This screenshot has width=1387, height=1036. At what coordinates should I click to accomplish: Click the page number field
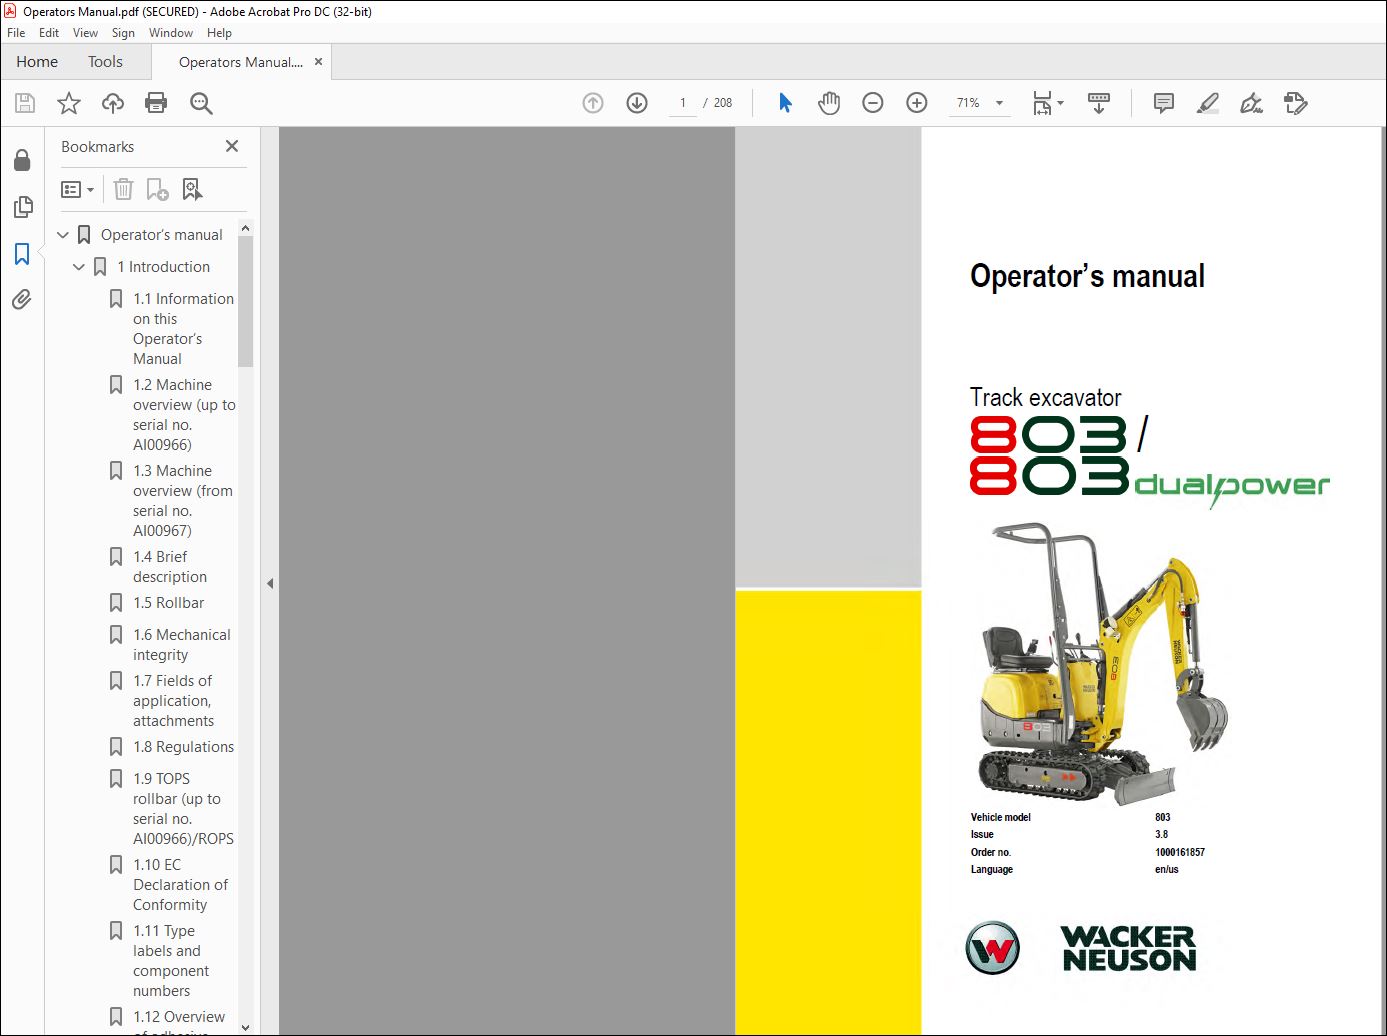pyautogui.click(x=683, y=103)
